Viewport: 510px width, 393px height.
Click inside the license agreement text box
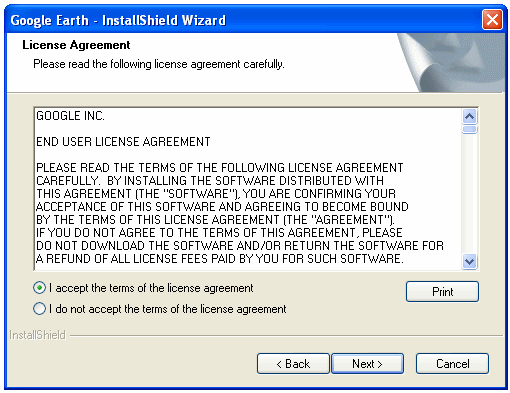[248, 189]
